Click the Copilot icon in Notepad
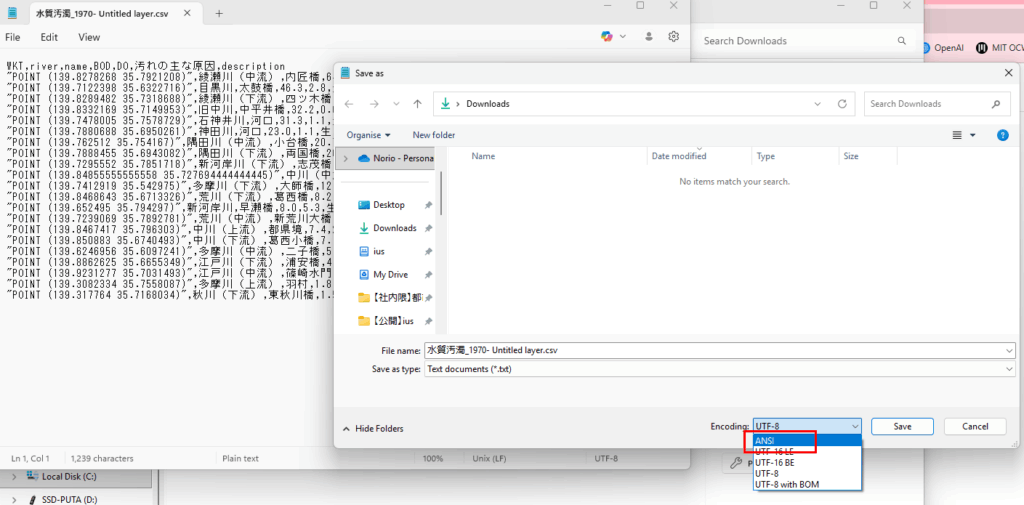This screenshot has width=1024, height=505. tap(607, 37)
